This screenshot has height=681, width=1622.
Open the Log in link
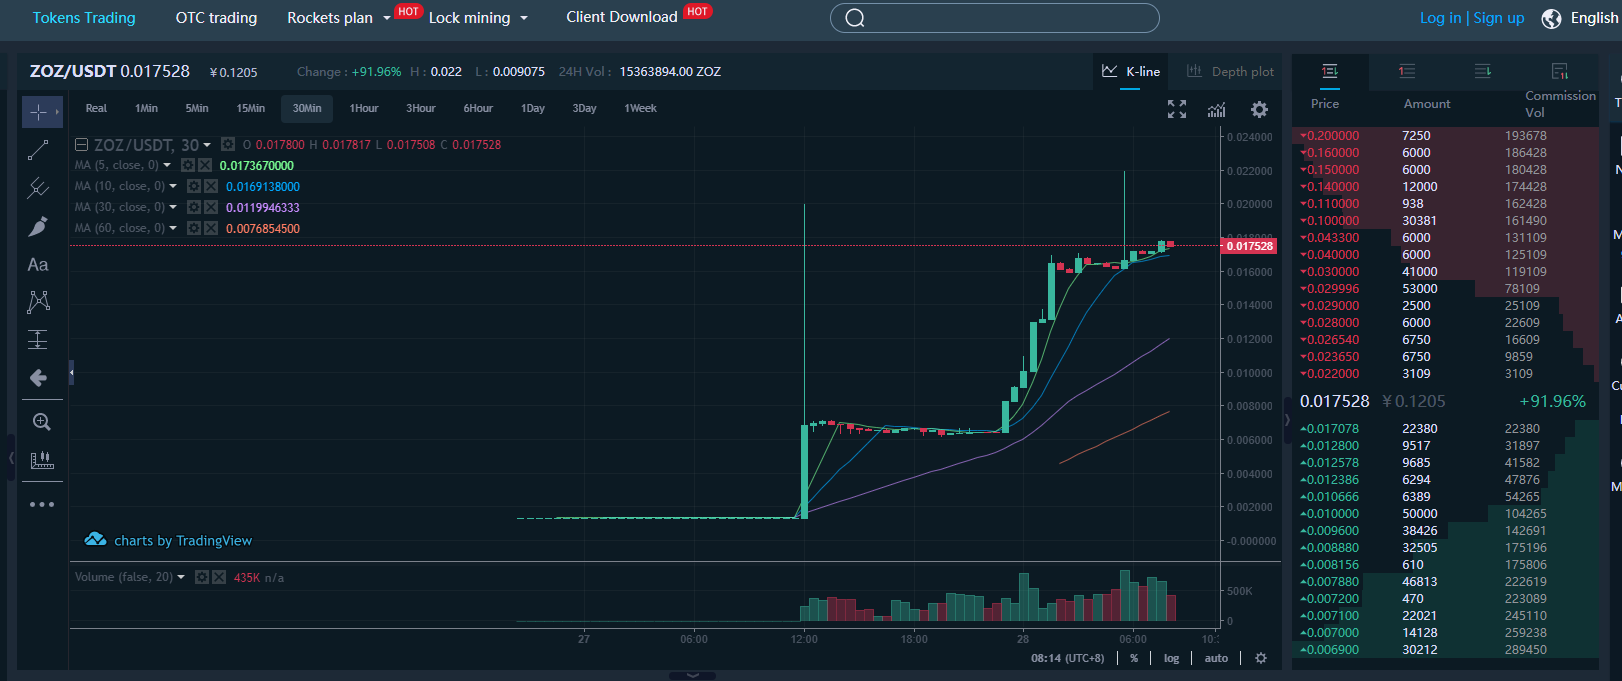1440,18
